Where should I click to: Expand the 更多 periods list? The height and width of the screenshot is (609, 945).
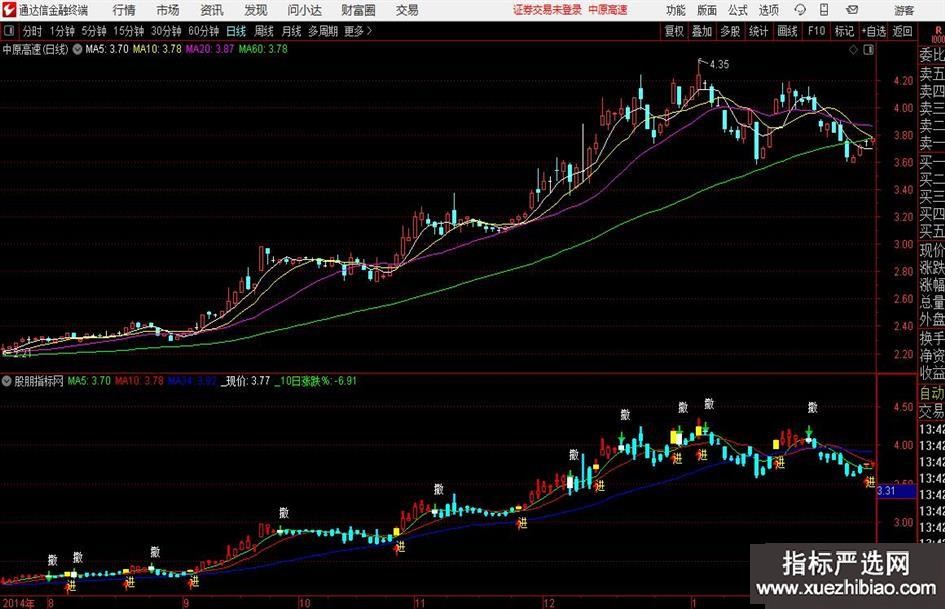pyautogui.click(x=359, y=31)
